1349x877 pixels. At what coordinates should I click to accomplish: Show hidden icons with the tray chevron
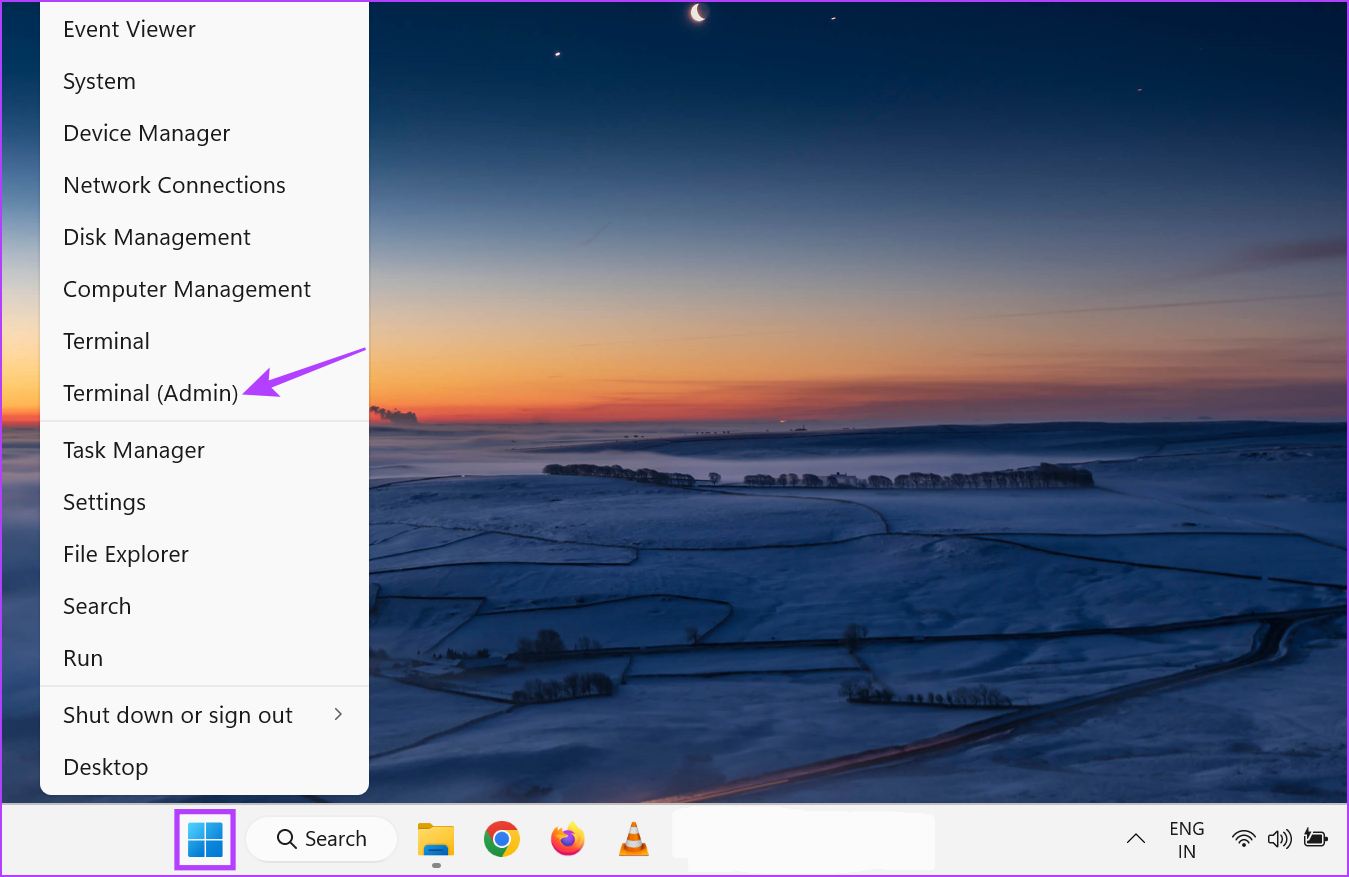[1135, 839]
